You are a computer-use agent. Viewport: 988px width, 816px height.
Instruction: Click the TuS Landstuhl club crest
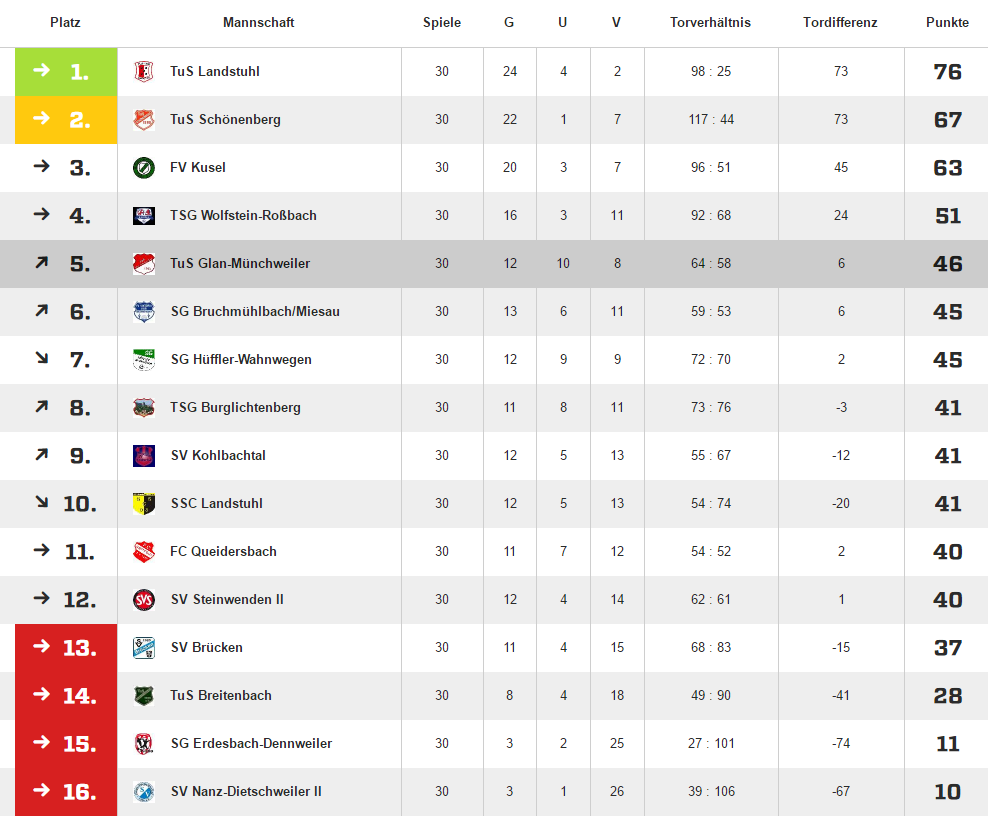(x=144, y=71)
